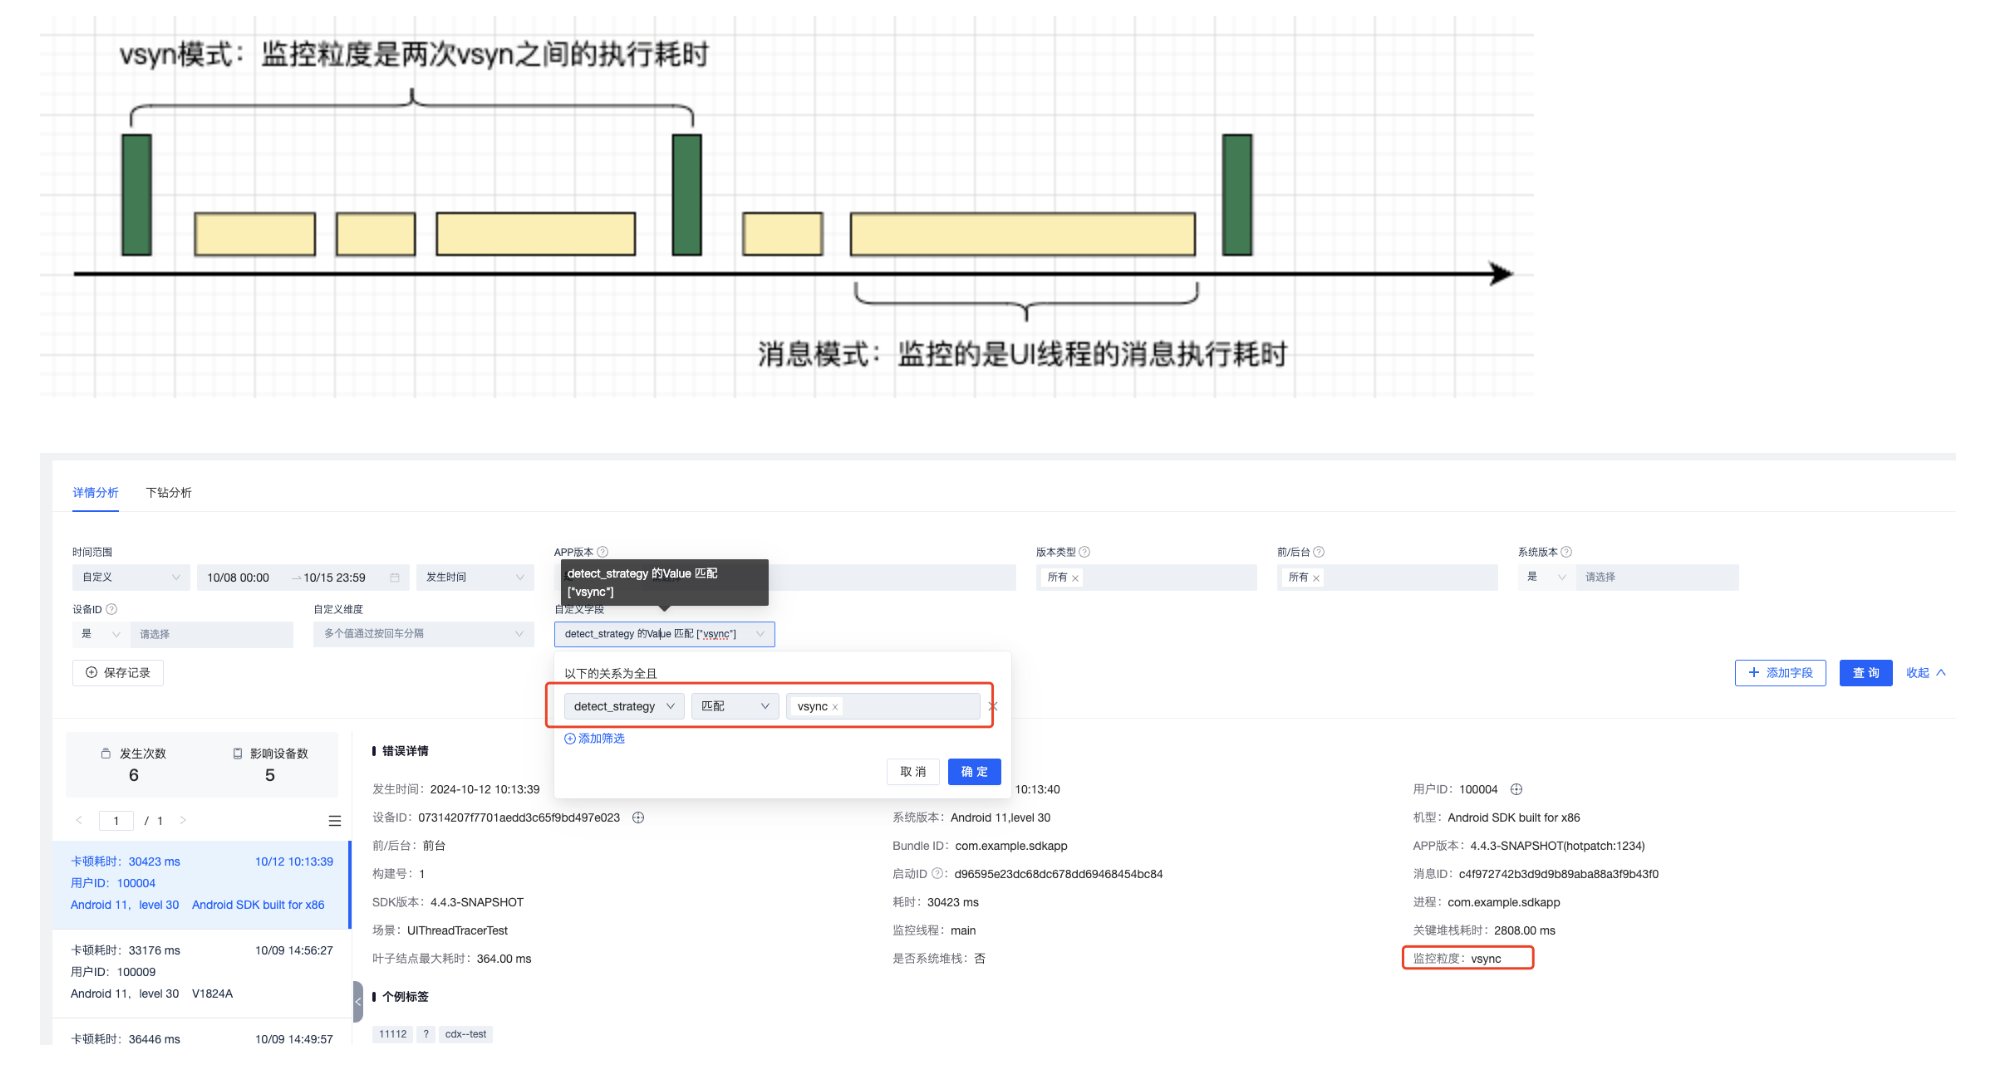
Task: Click the 系统版本 请选择 input
Action: click(1657, 577)
